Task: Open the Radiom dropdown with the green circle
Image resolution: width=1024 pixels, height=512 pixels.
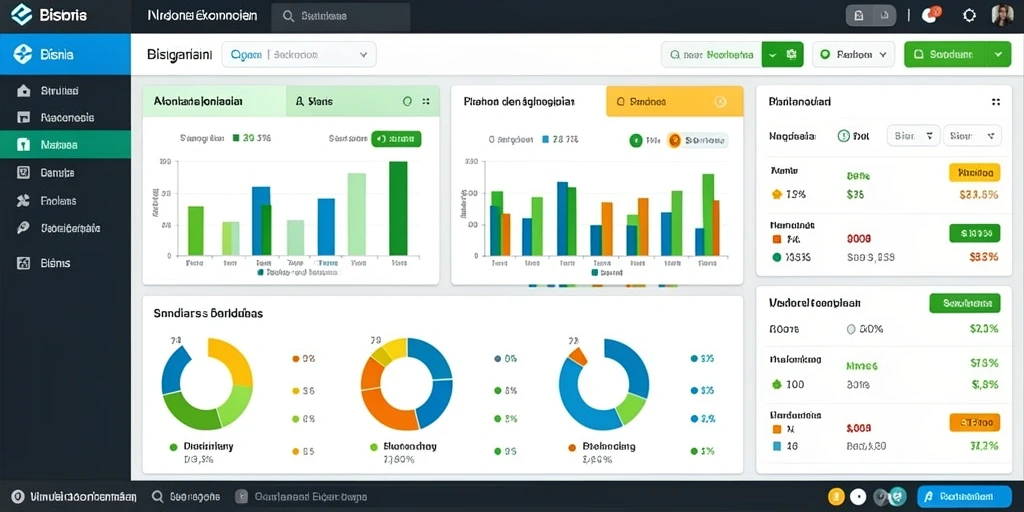Action: point(854,55)
